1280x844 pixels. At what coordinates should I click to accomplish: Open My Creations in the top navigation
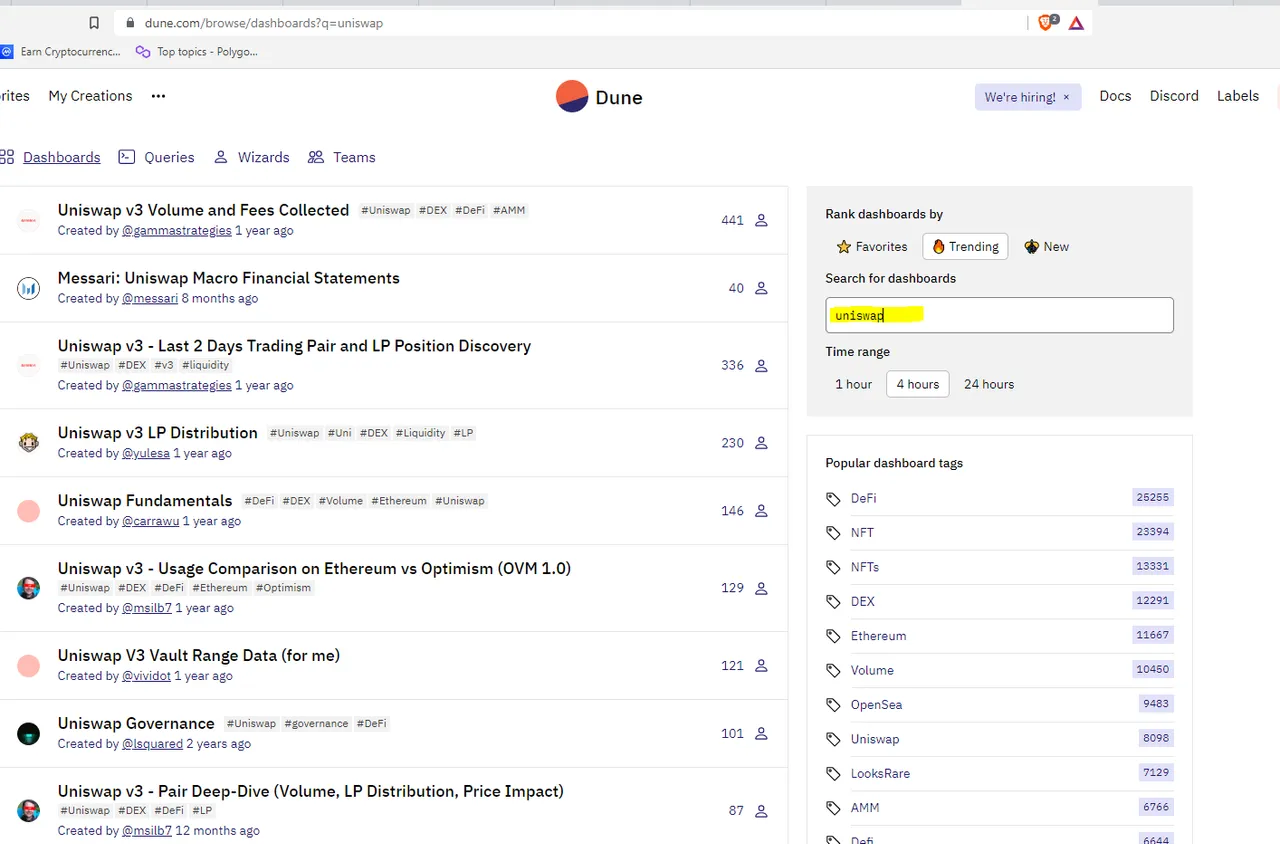(x=90, y=96)
